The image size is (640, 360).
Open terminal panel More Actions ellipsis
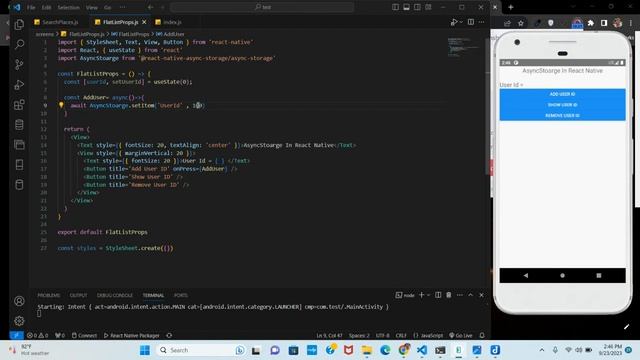click(x=460, y=295)
